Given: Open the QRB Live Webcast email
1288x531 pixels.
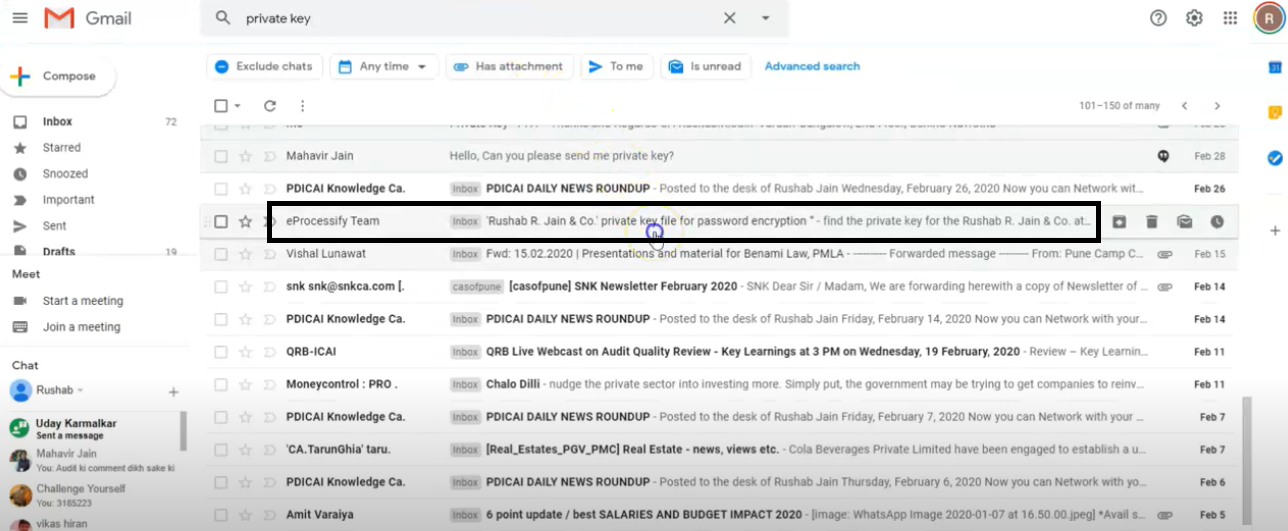Looking at the screenshot, I should [719, 351].
